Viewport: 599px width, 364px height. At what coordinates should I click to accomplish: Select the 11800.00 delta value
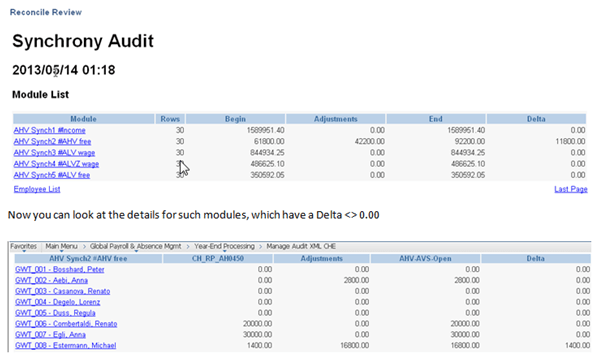click(570, 141)
